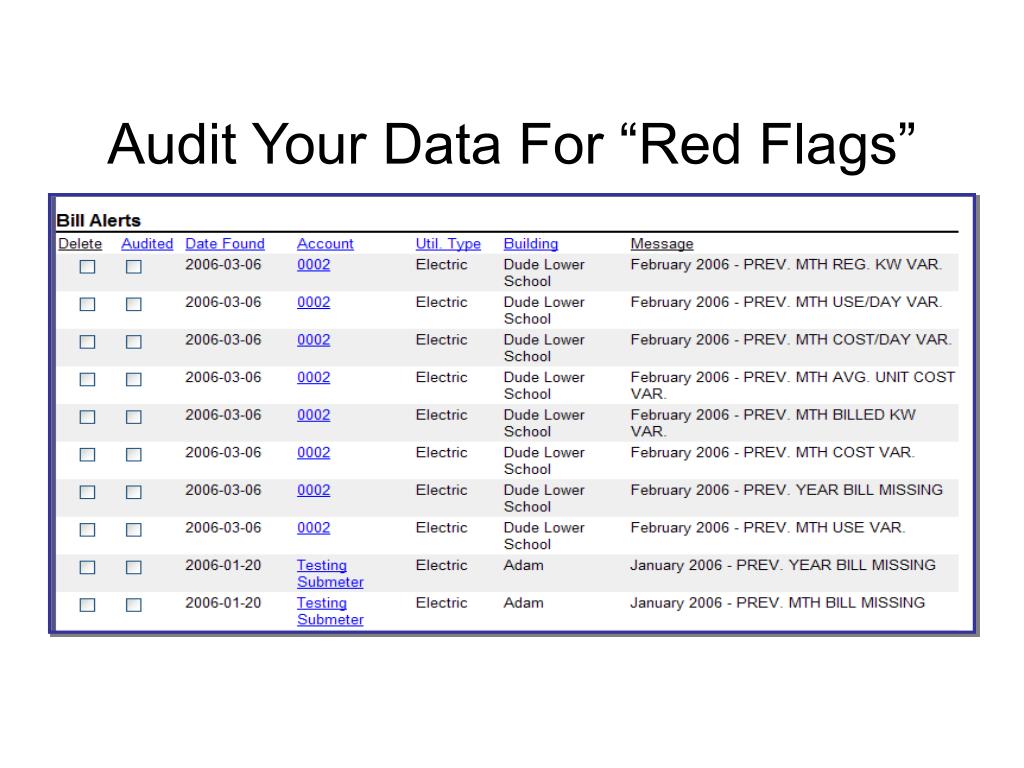The width and height of the screenshot is (1024, 768).
Task: Click message 'February 2006 - PREV. MTH REG. KW VAR.'
Action: pos(786,264)
